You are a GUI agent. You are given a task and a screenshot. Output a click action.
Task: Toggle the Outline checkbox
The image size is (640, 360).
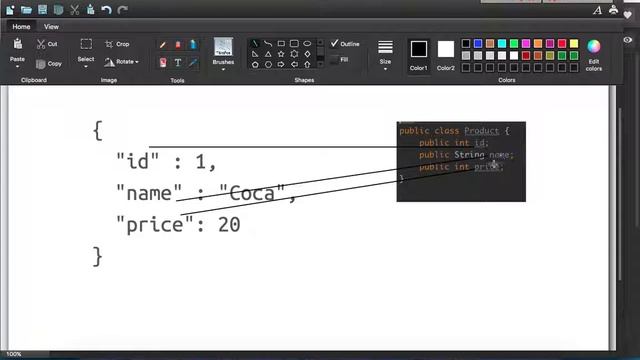coord(335,43)
